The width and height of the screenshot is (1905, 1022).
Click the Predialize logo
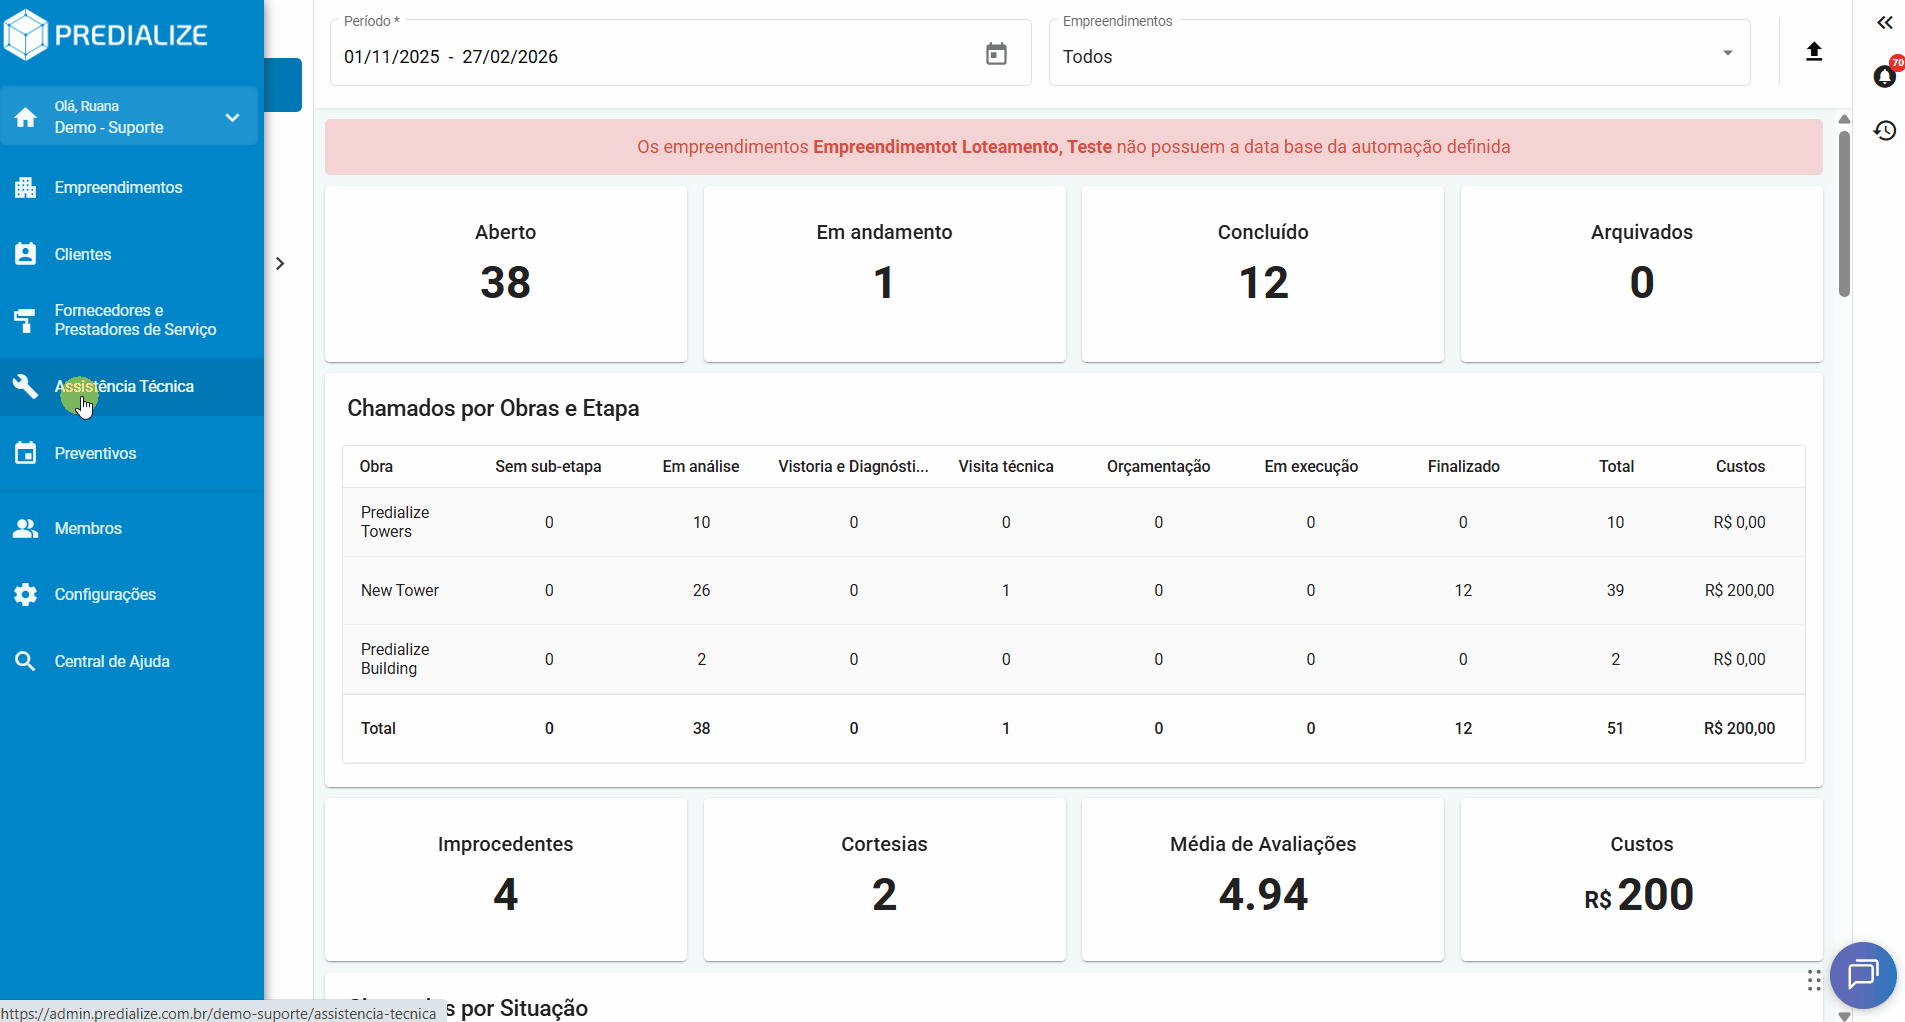[106, 35]
